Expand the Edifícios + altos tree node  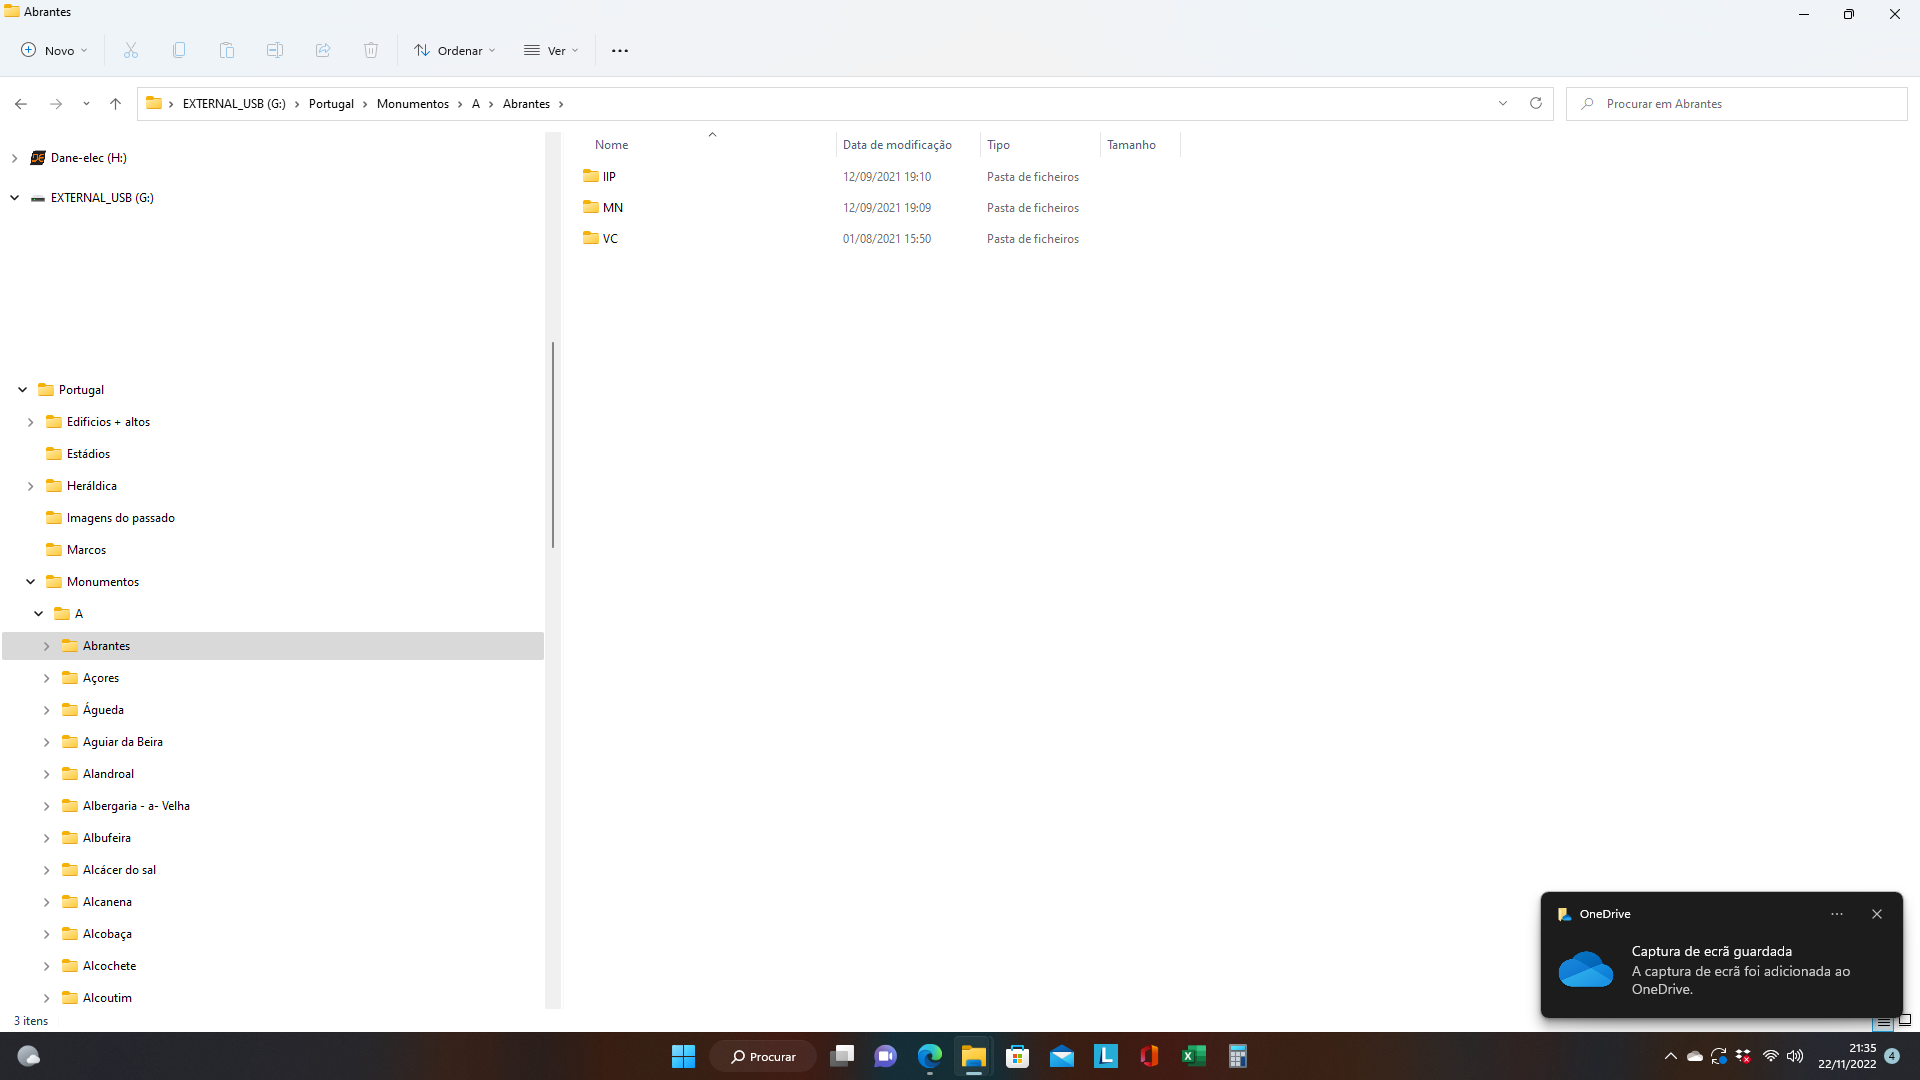coord(31,422)
